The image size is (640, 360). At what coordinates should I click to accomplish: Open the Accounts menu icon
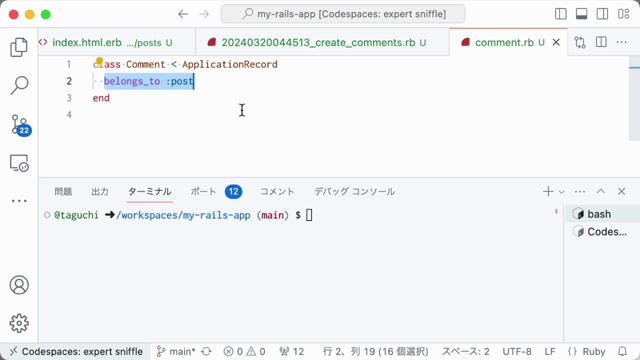coord(19,285)
